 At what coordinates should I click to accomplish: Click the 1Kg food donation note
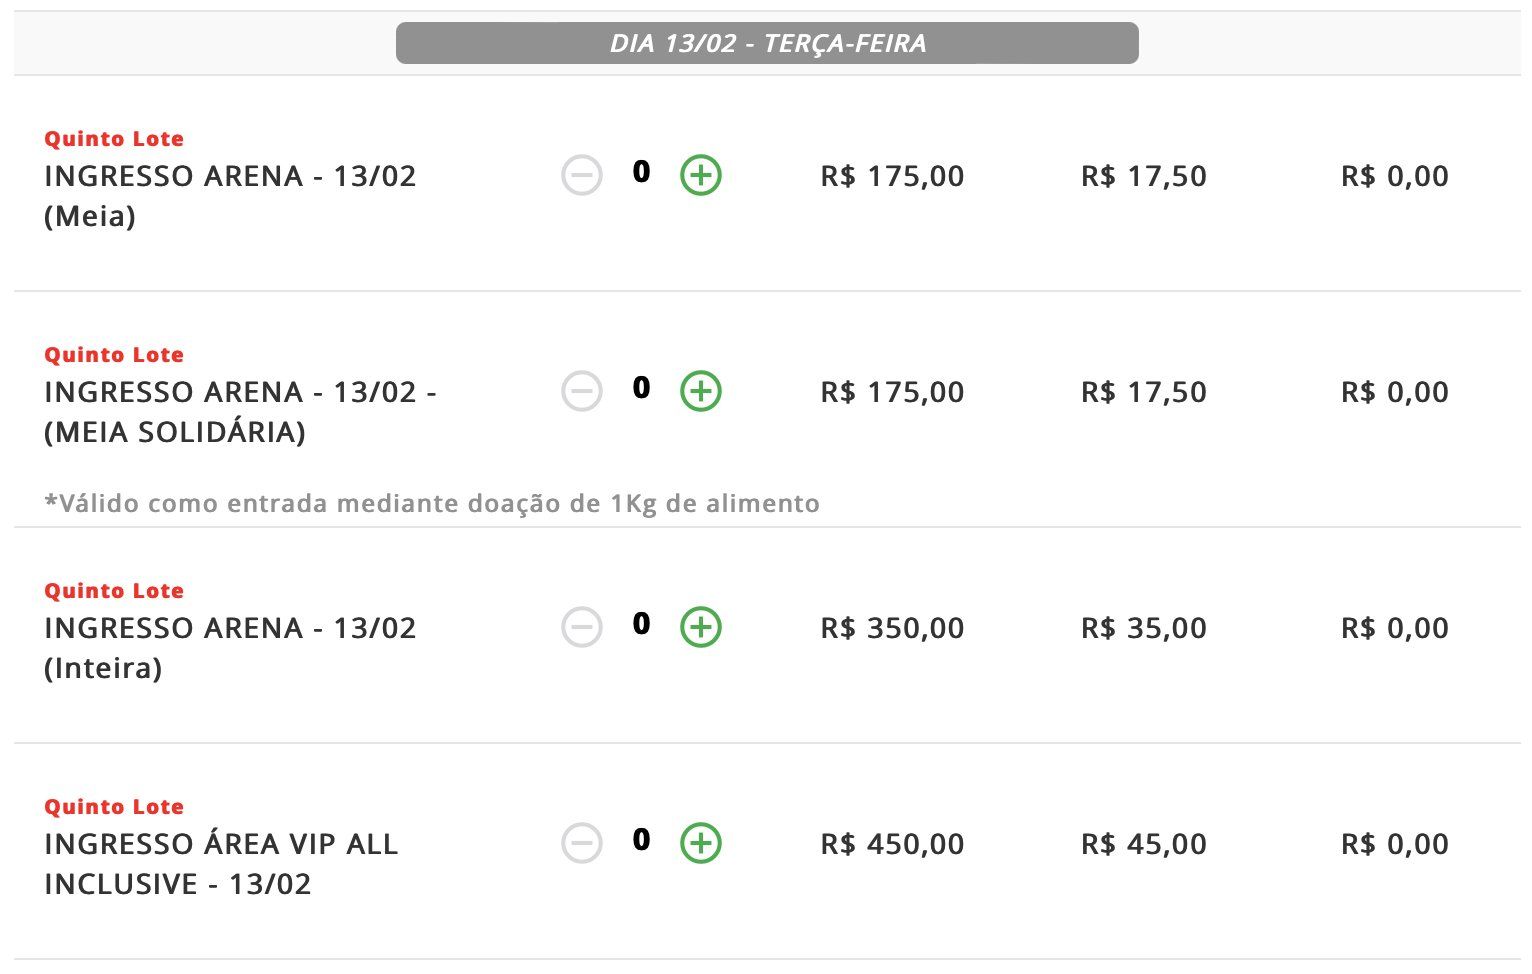(x=432, y=503)
